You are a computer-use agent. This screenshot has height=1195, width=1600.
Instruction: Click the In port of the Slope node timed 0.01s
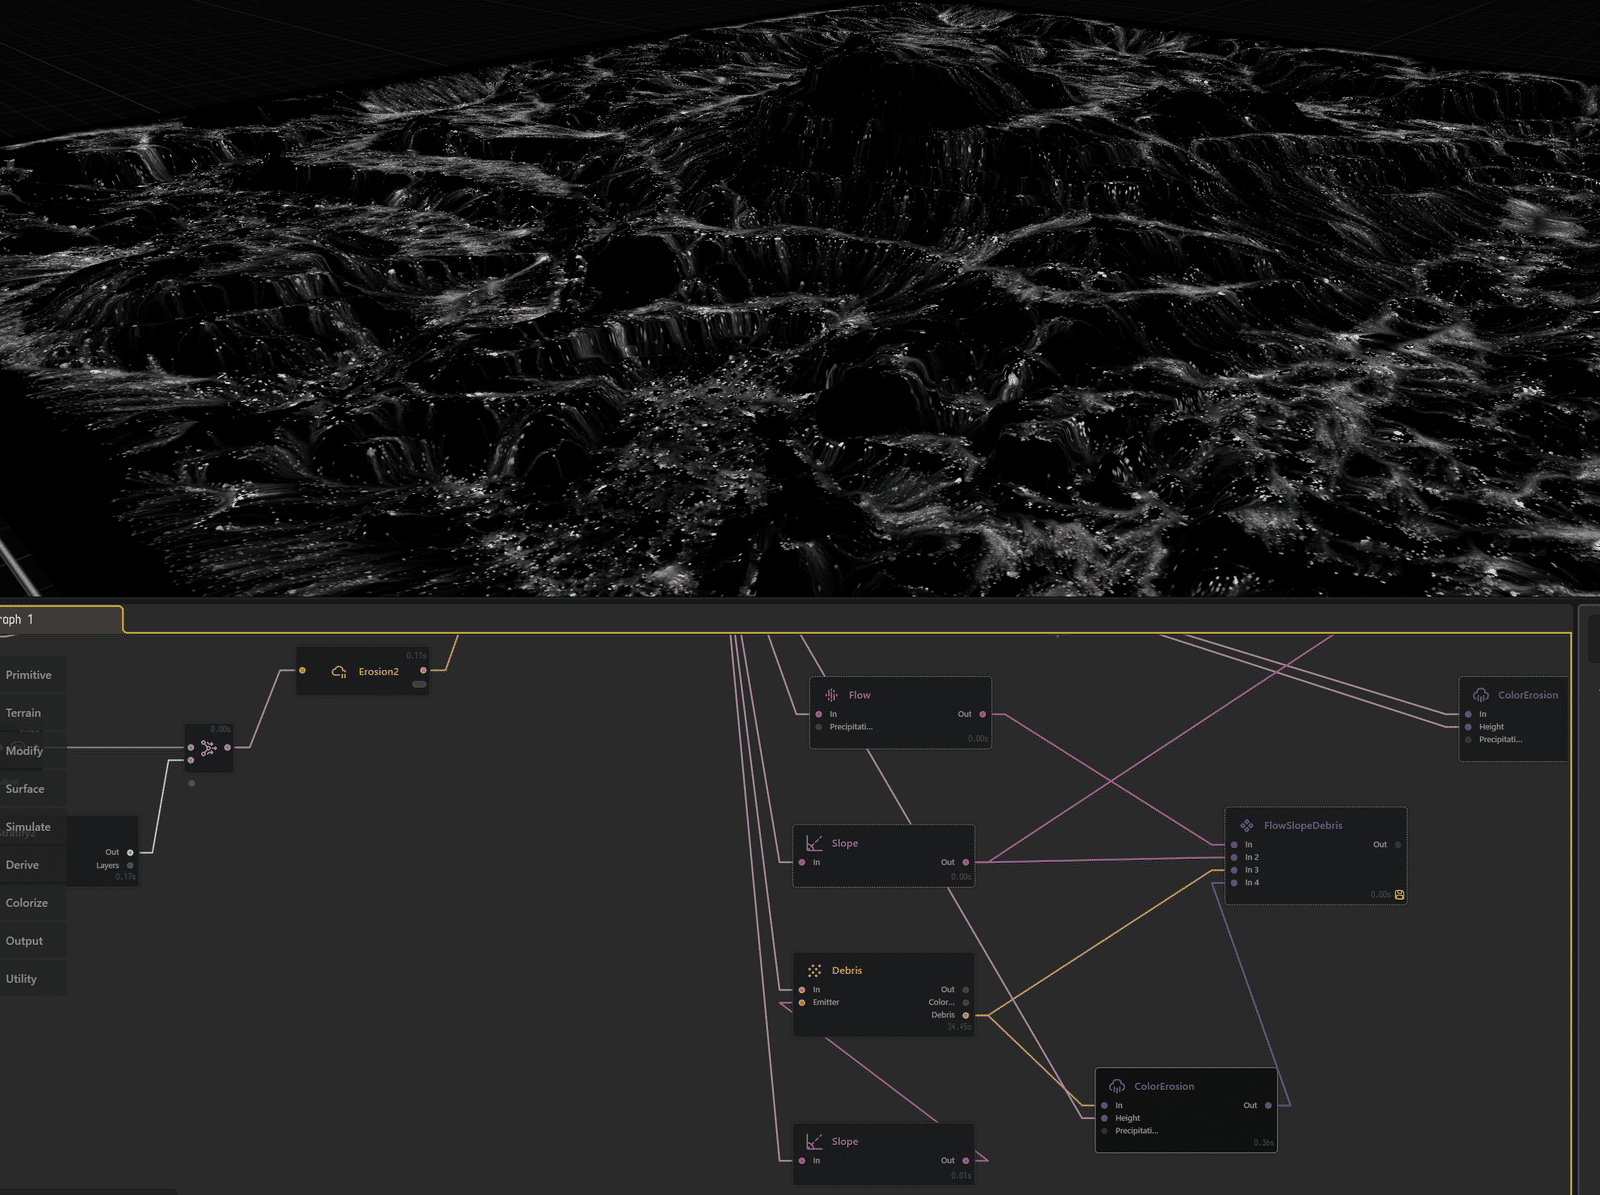(x=802, y=1160)
